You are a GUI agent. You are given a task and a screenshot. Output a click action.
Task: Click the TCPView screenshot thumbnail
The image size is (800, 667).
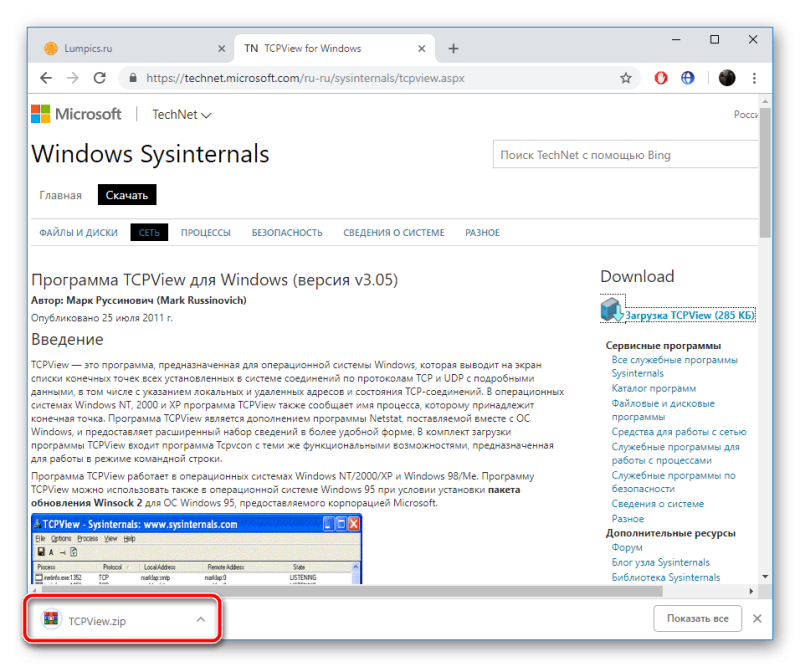[196, 549]
